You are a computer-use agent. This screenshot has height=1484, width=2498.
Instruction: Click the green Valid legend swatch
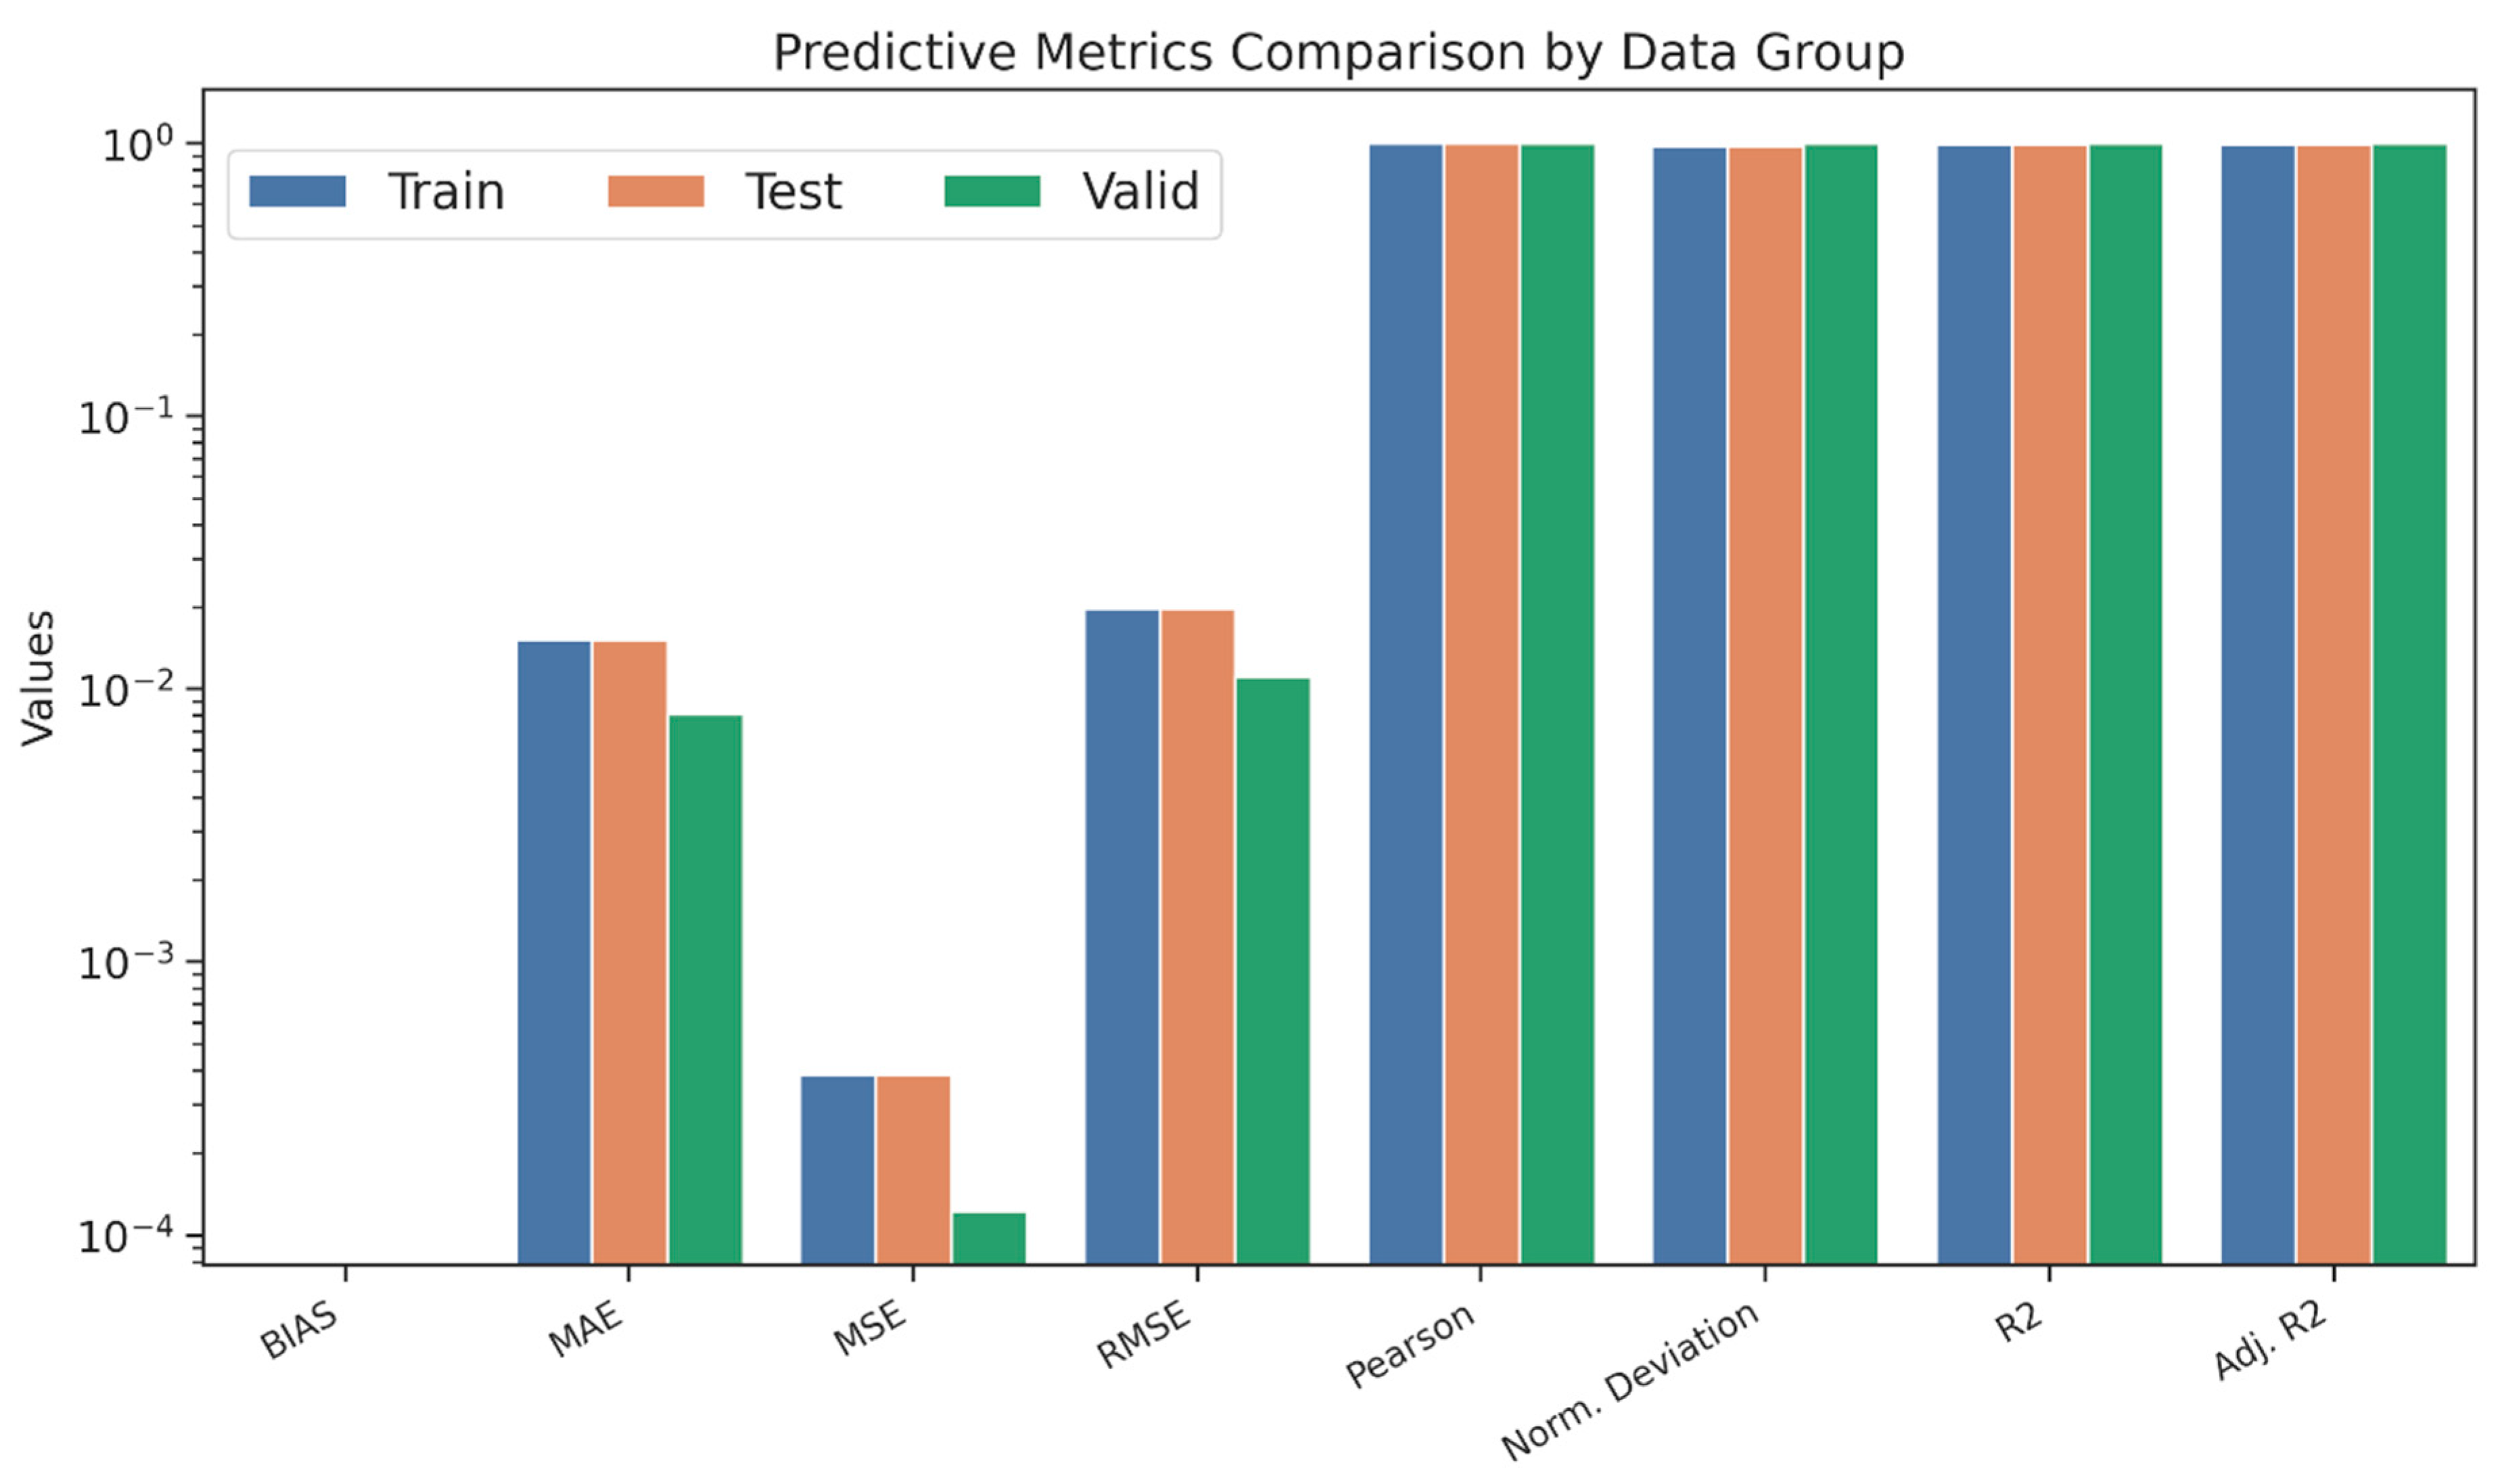pos(992,191)
